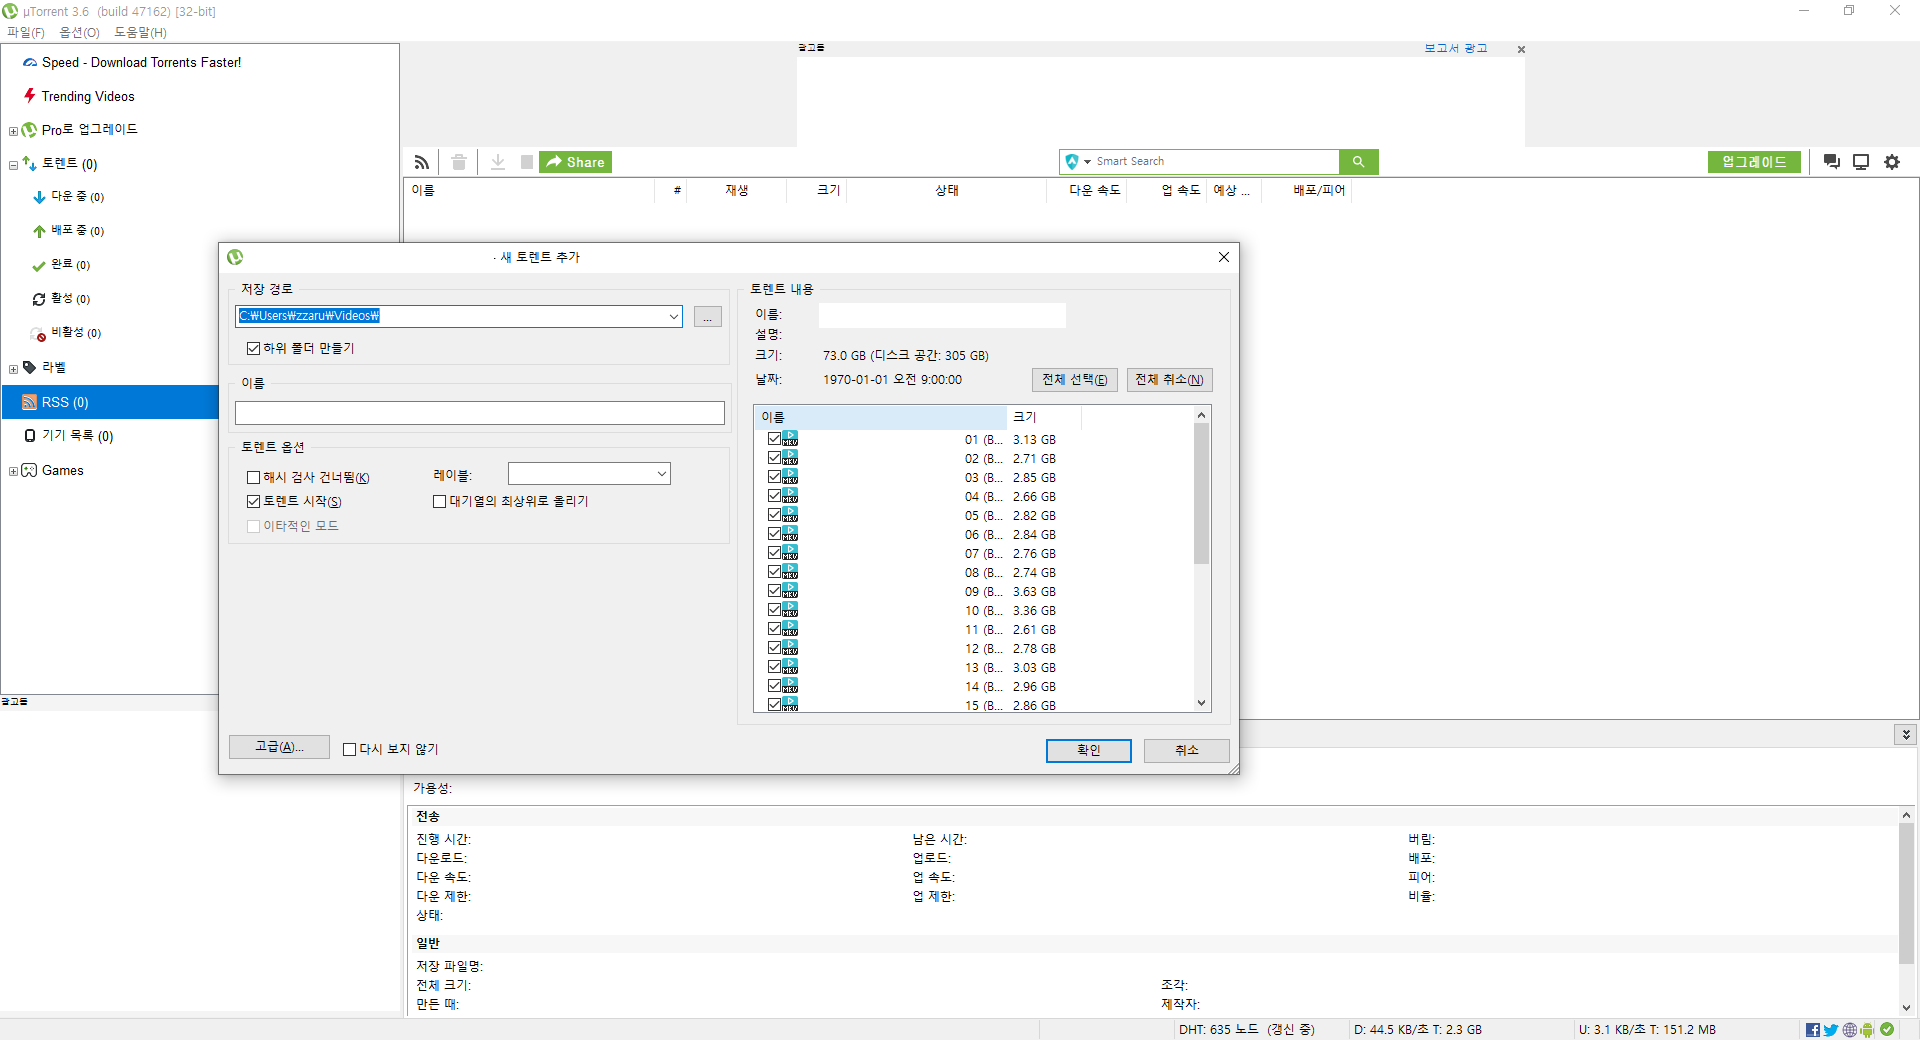The width and height of the screenshot is (1920, 1040).
Task: Uncheck file 12 (2.78 GB) checkbox
Action: (x=774, y=648)
